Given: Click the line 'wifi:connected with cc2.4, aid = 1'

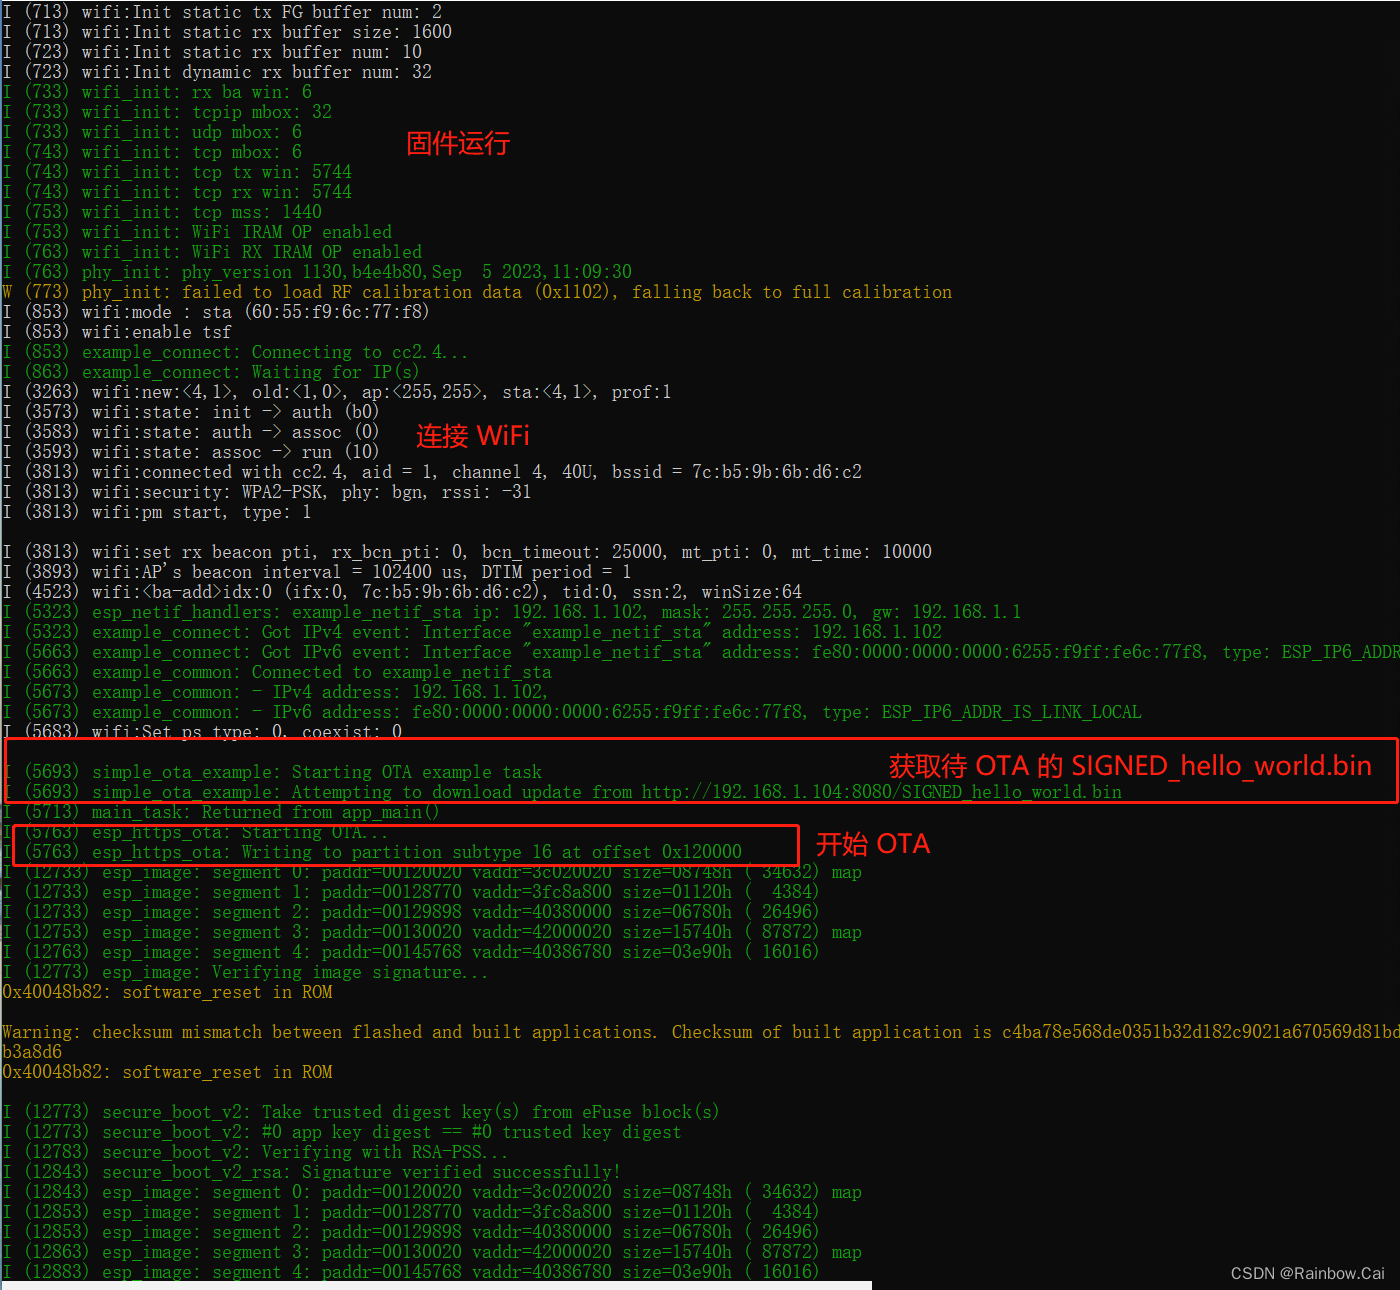Looking at the screenshot, I should pyautogui.click(x=432, y=472).
